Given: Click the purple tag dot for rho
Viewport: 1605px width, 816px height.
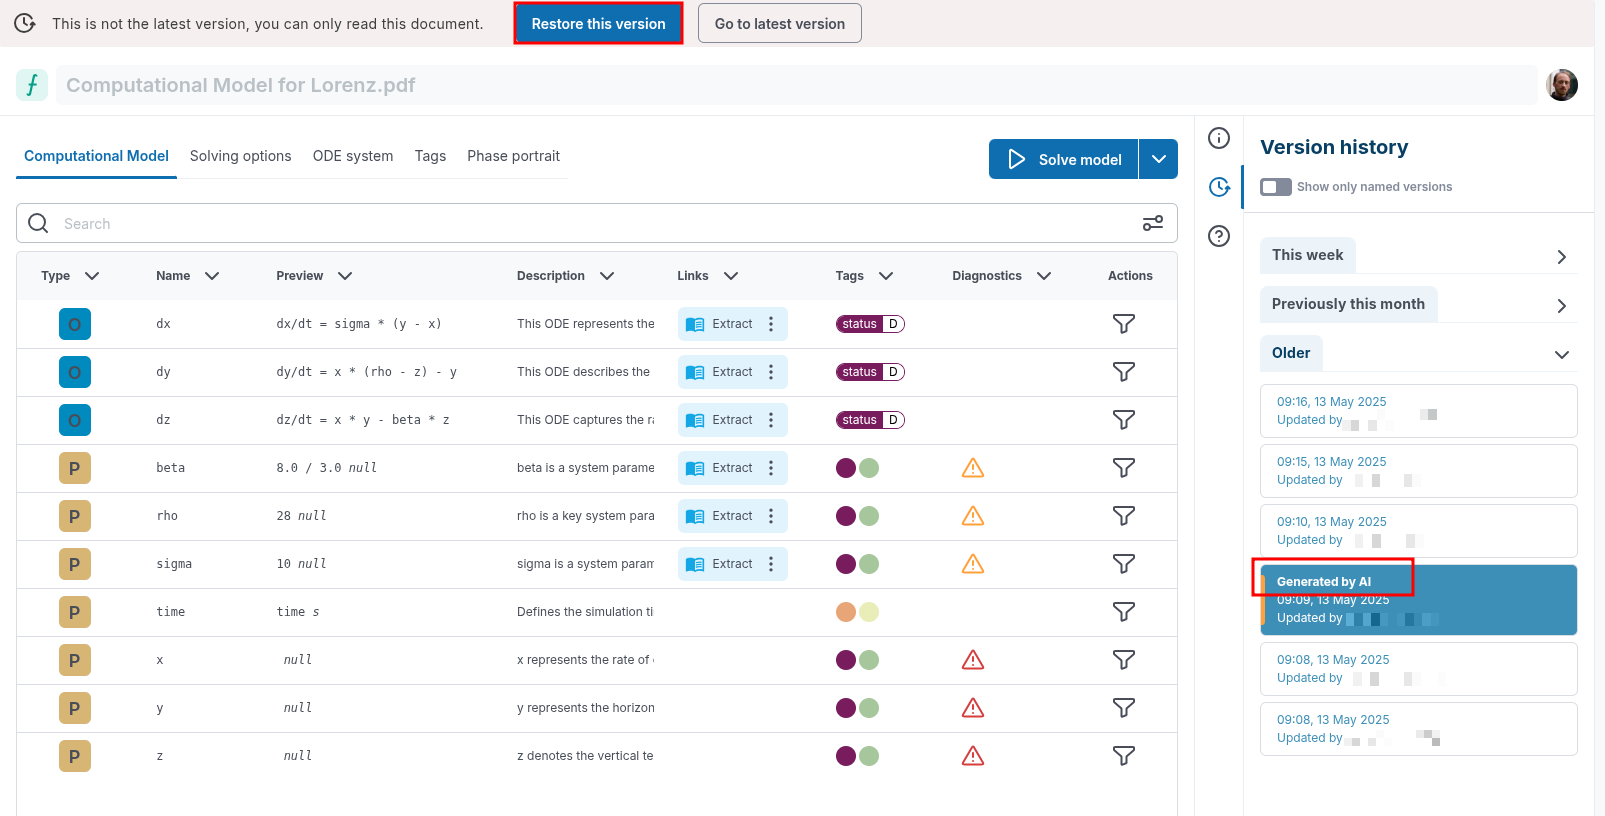Looking at the screenshot, I should click(846, 516).
